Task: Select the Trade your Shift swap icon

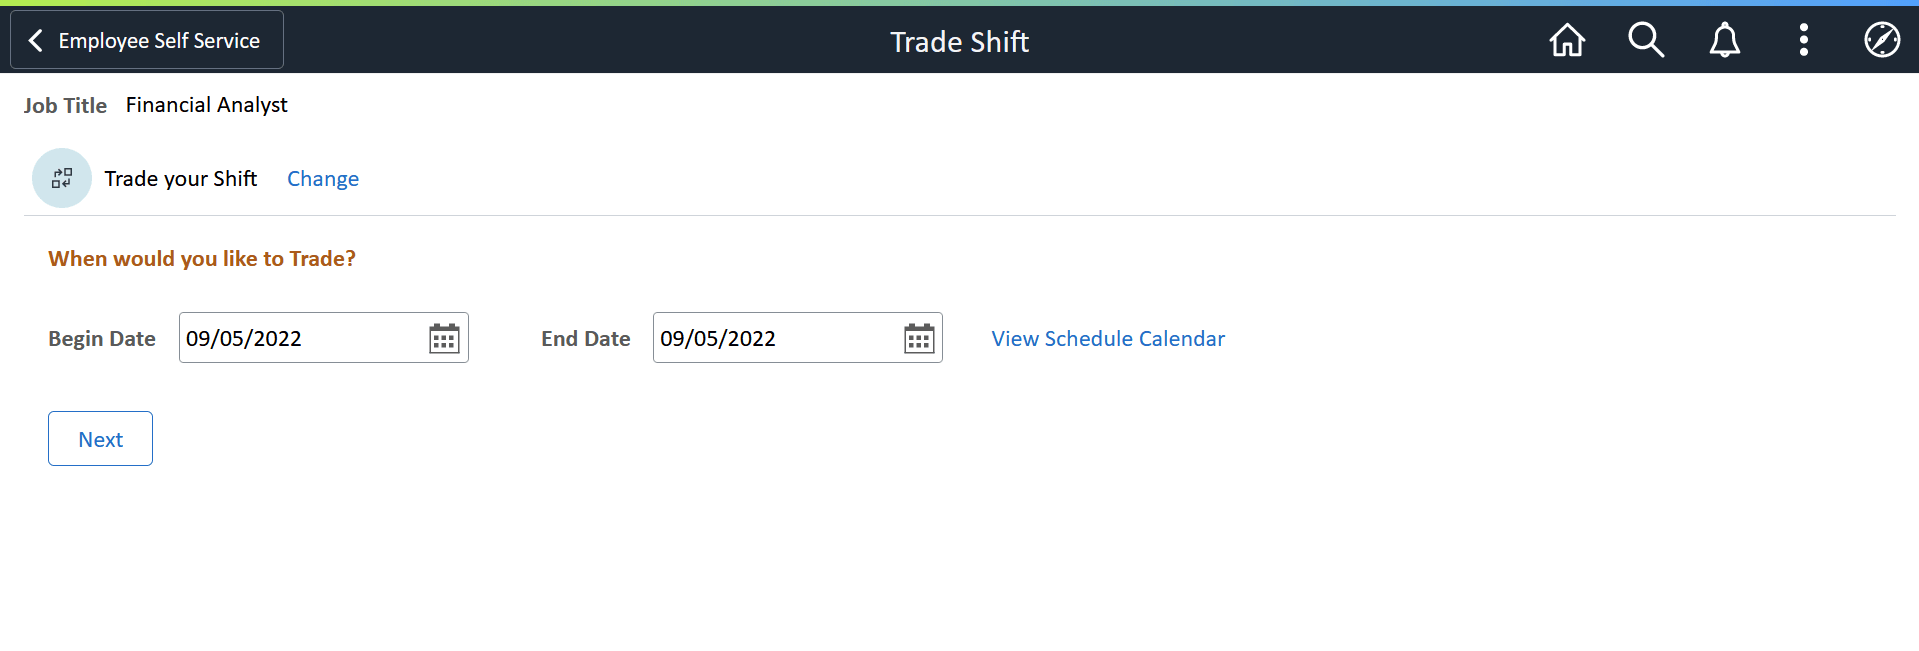Action: pos(61,178)
